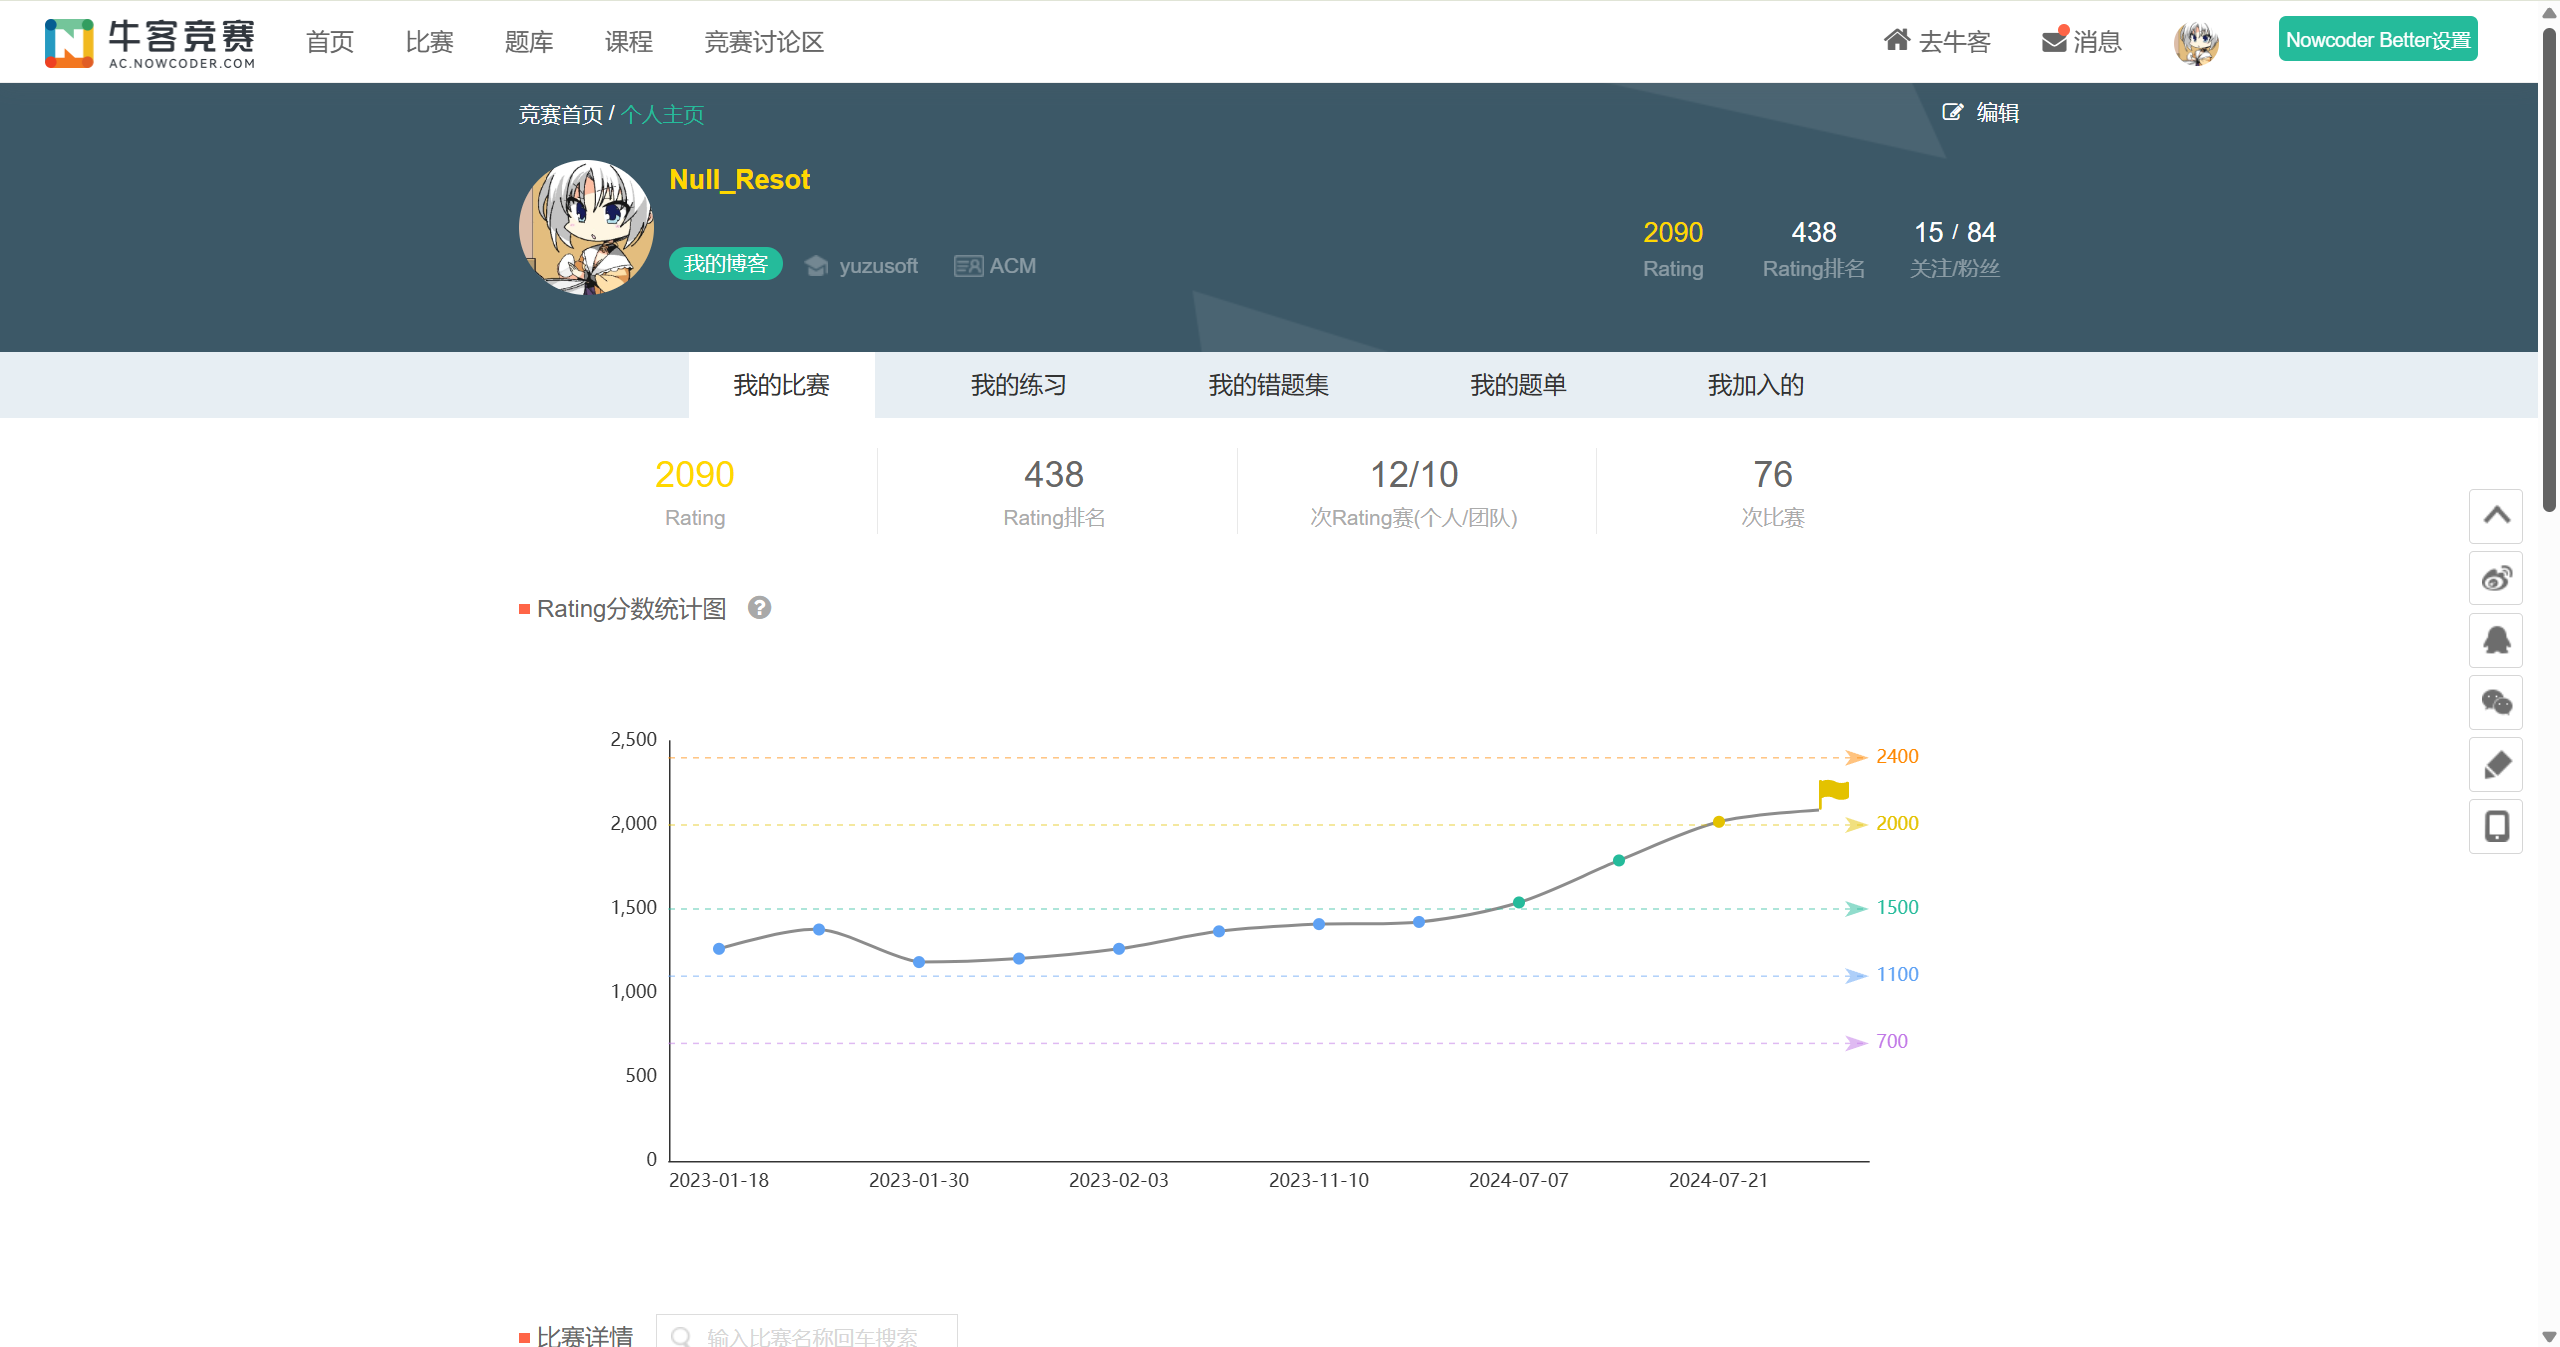Click the 我的博客 green button

(725, 264)
